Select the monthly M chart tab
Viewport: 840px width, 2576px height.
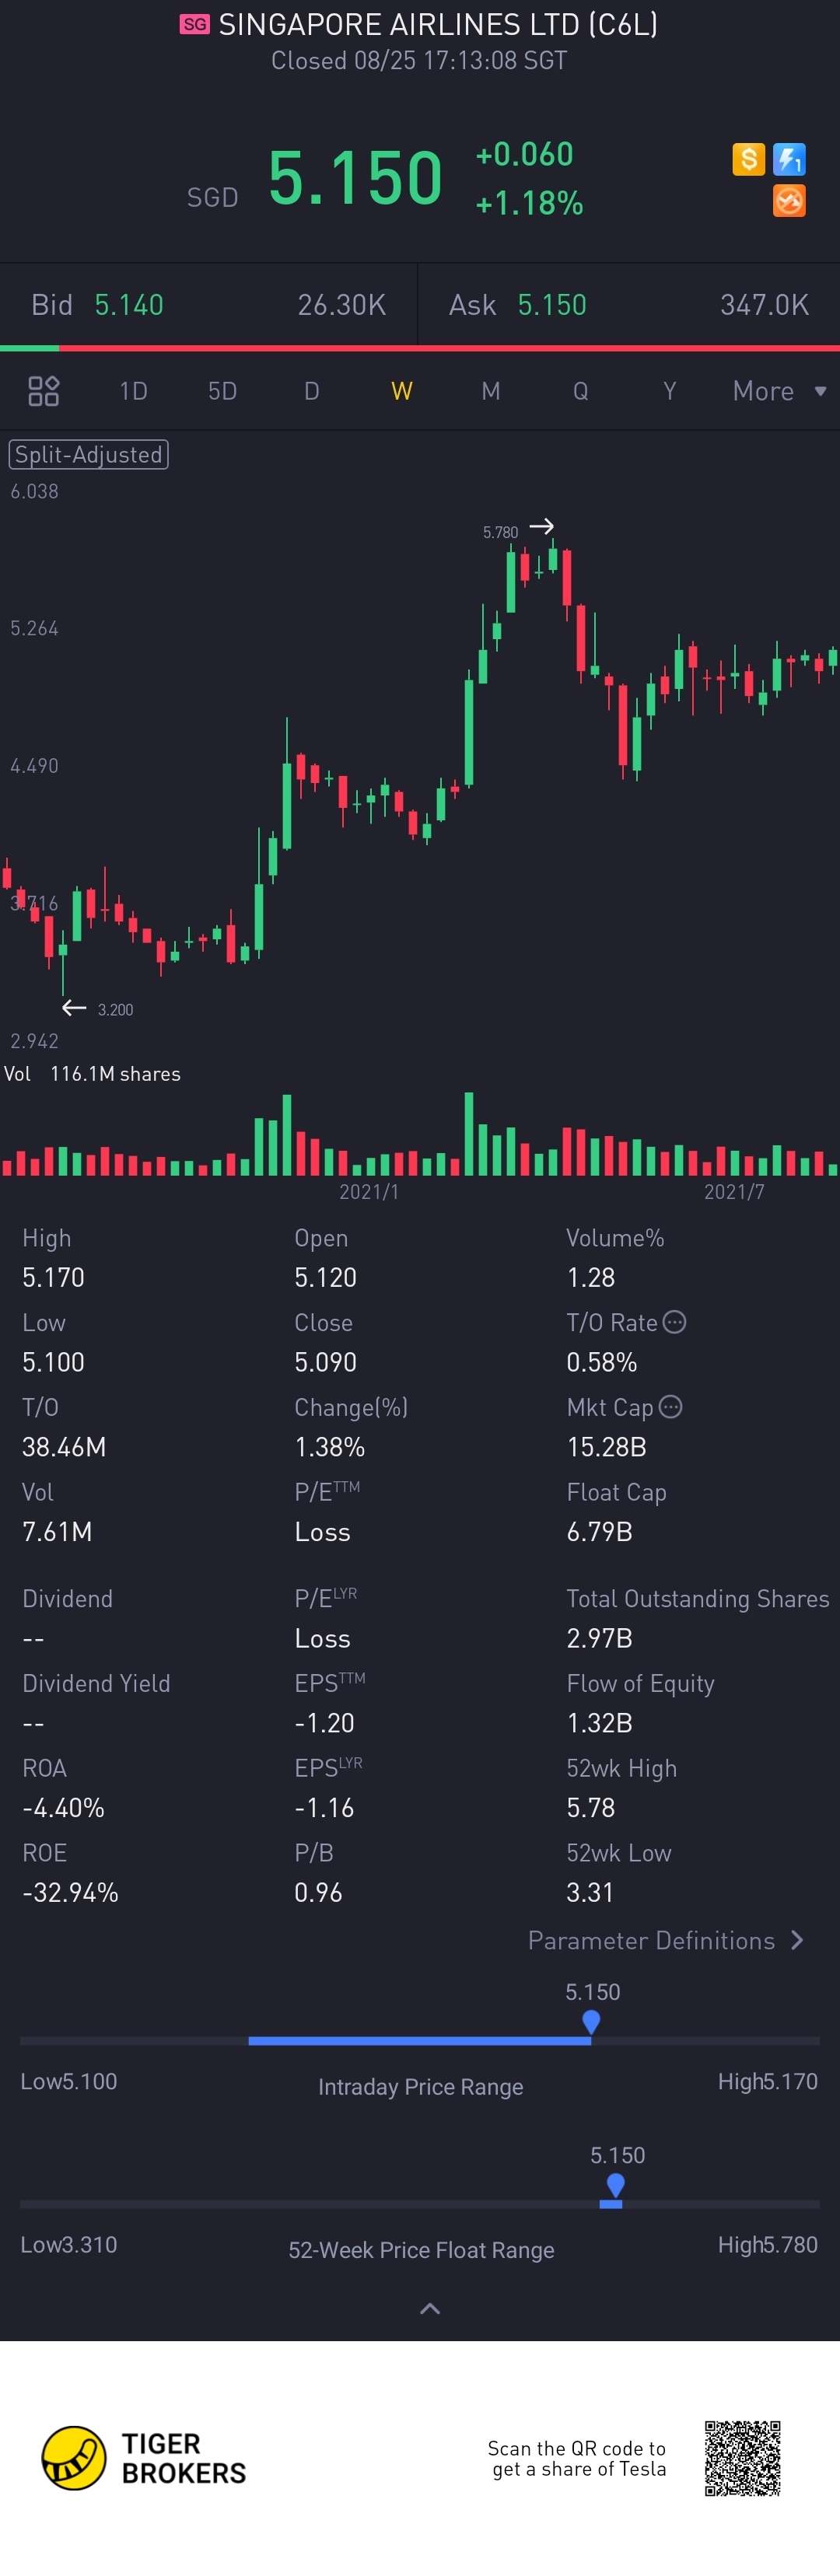[x=490, y=391]
